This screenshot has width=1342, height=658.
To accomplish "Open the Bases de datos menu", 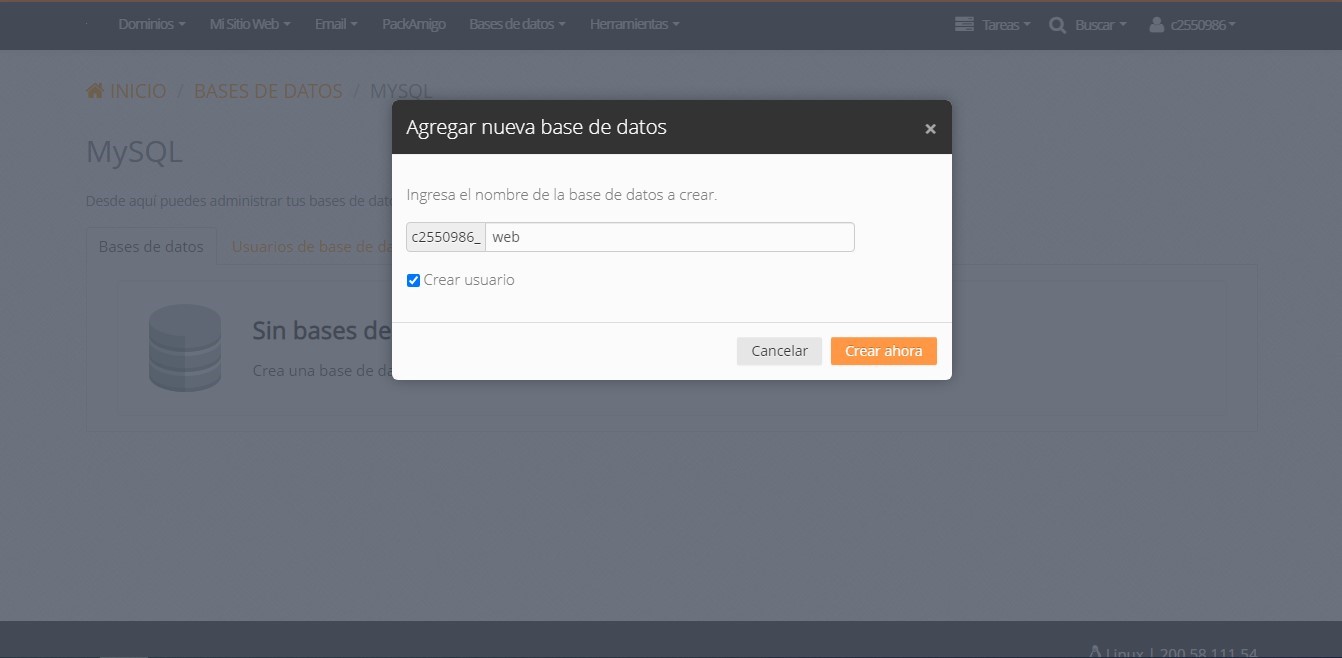I will point(517,24).
